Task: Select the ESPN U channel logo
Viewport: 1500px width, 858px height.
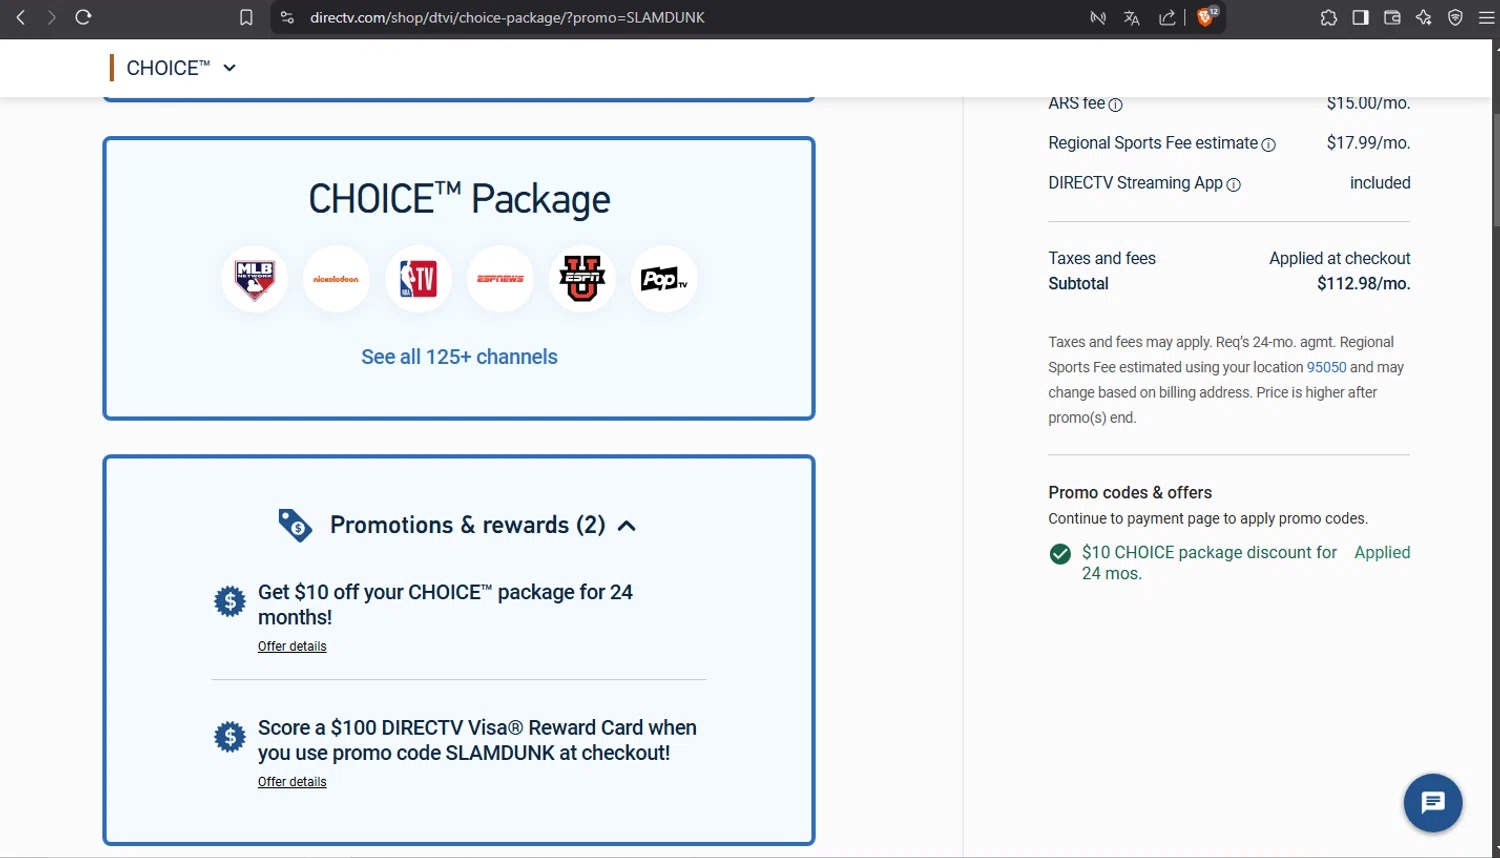Action: coord(582,279)
